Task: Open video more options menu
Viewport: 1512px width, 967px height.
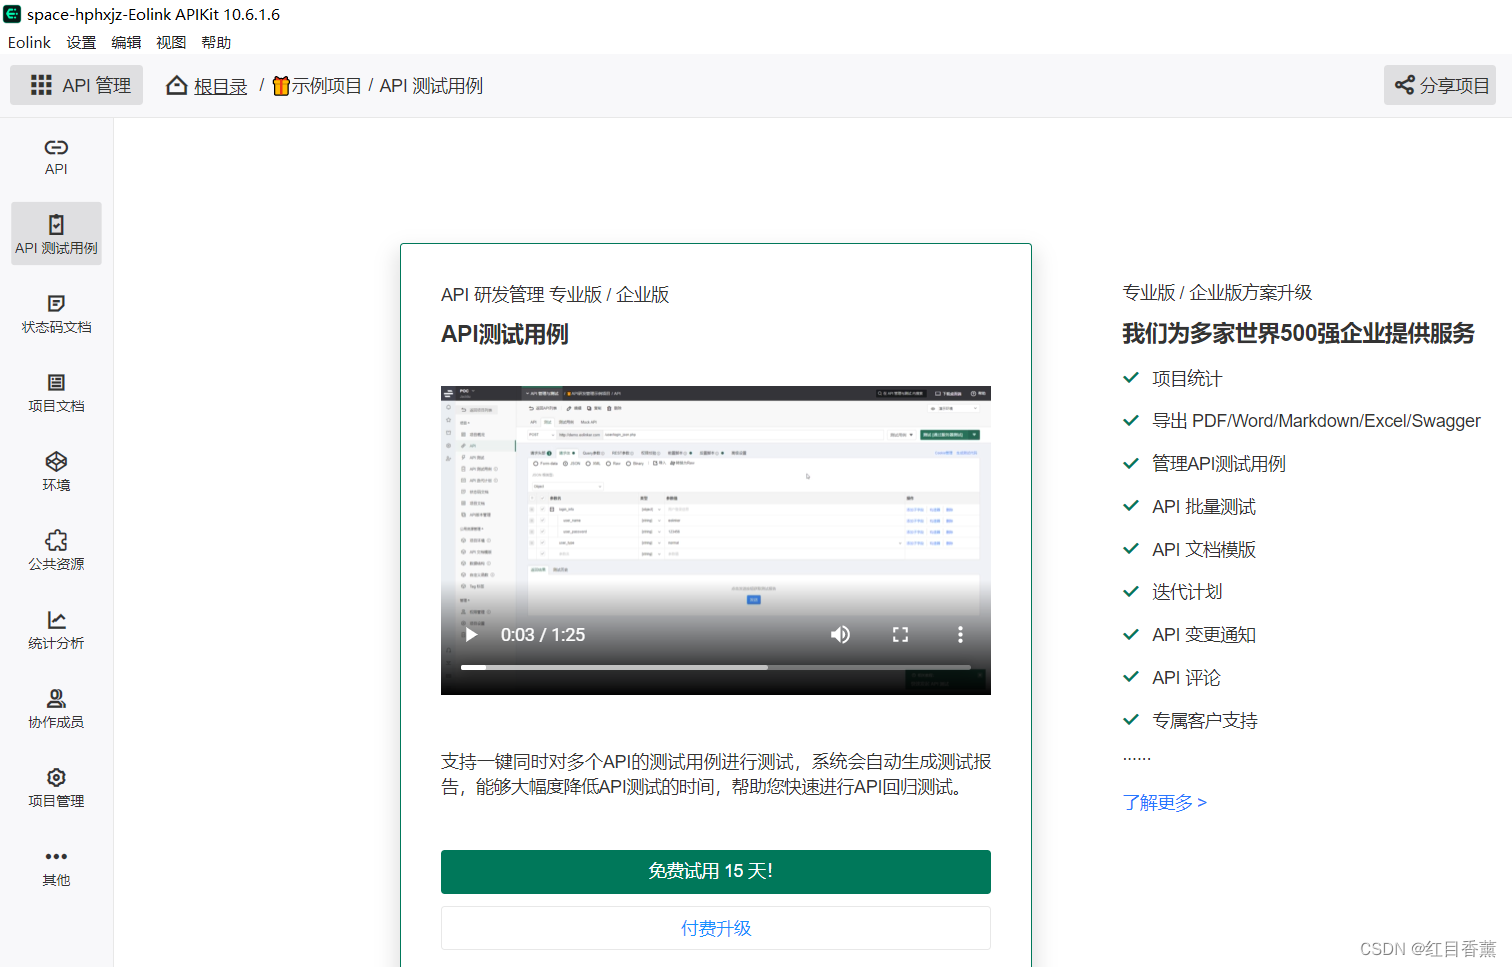Action: (x=960, y=634)
